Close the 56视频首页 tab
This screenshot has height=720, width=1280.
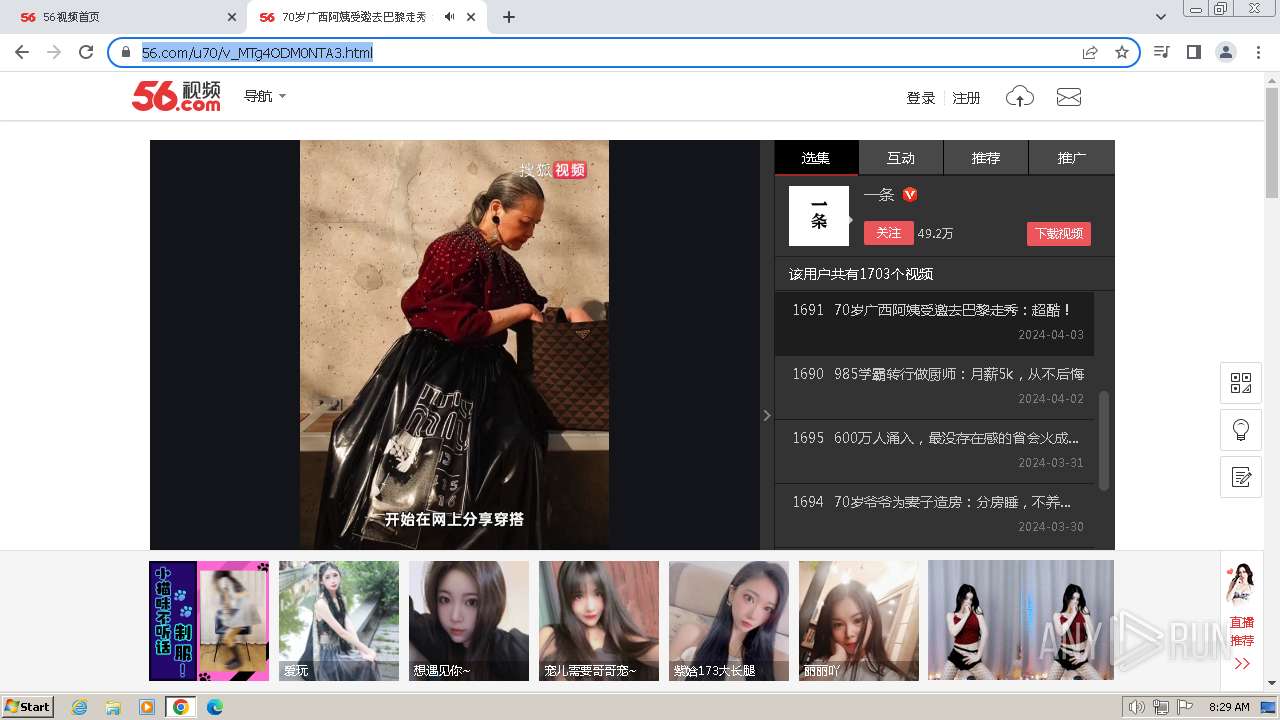click(232, 17)
